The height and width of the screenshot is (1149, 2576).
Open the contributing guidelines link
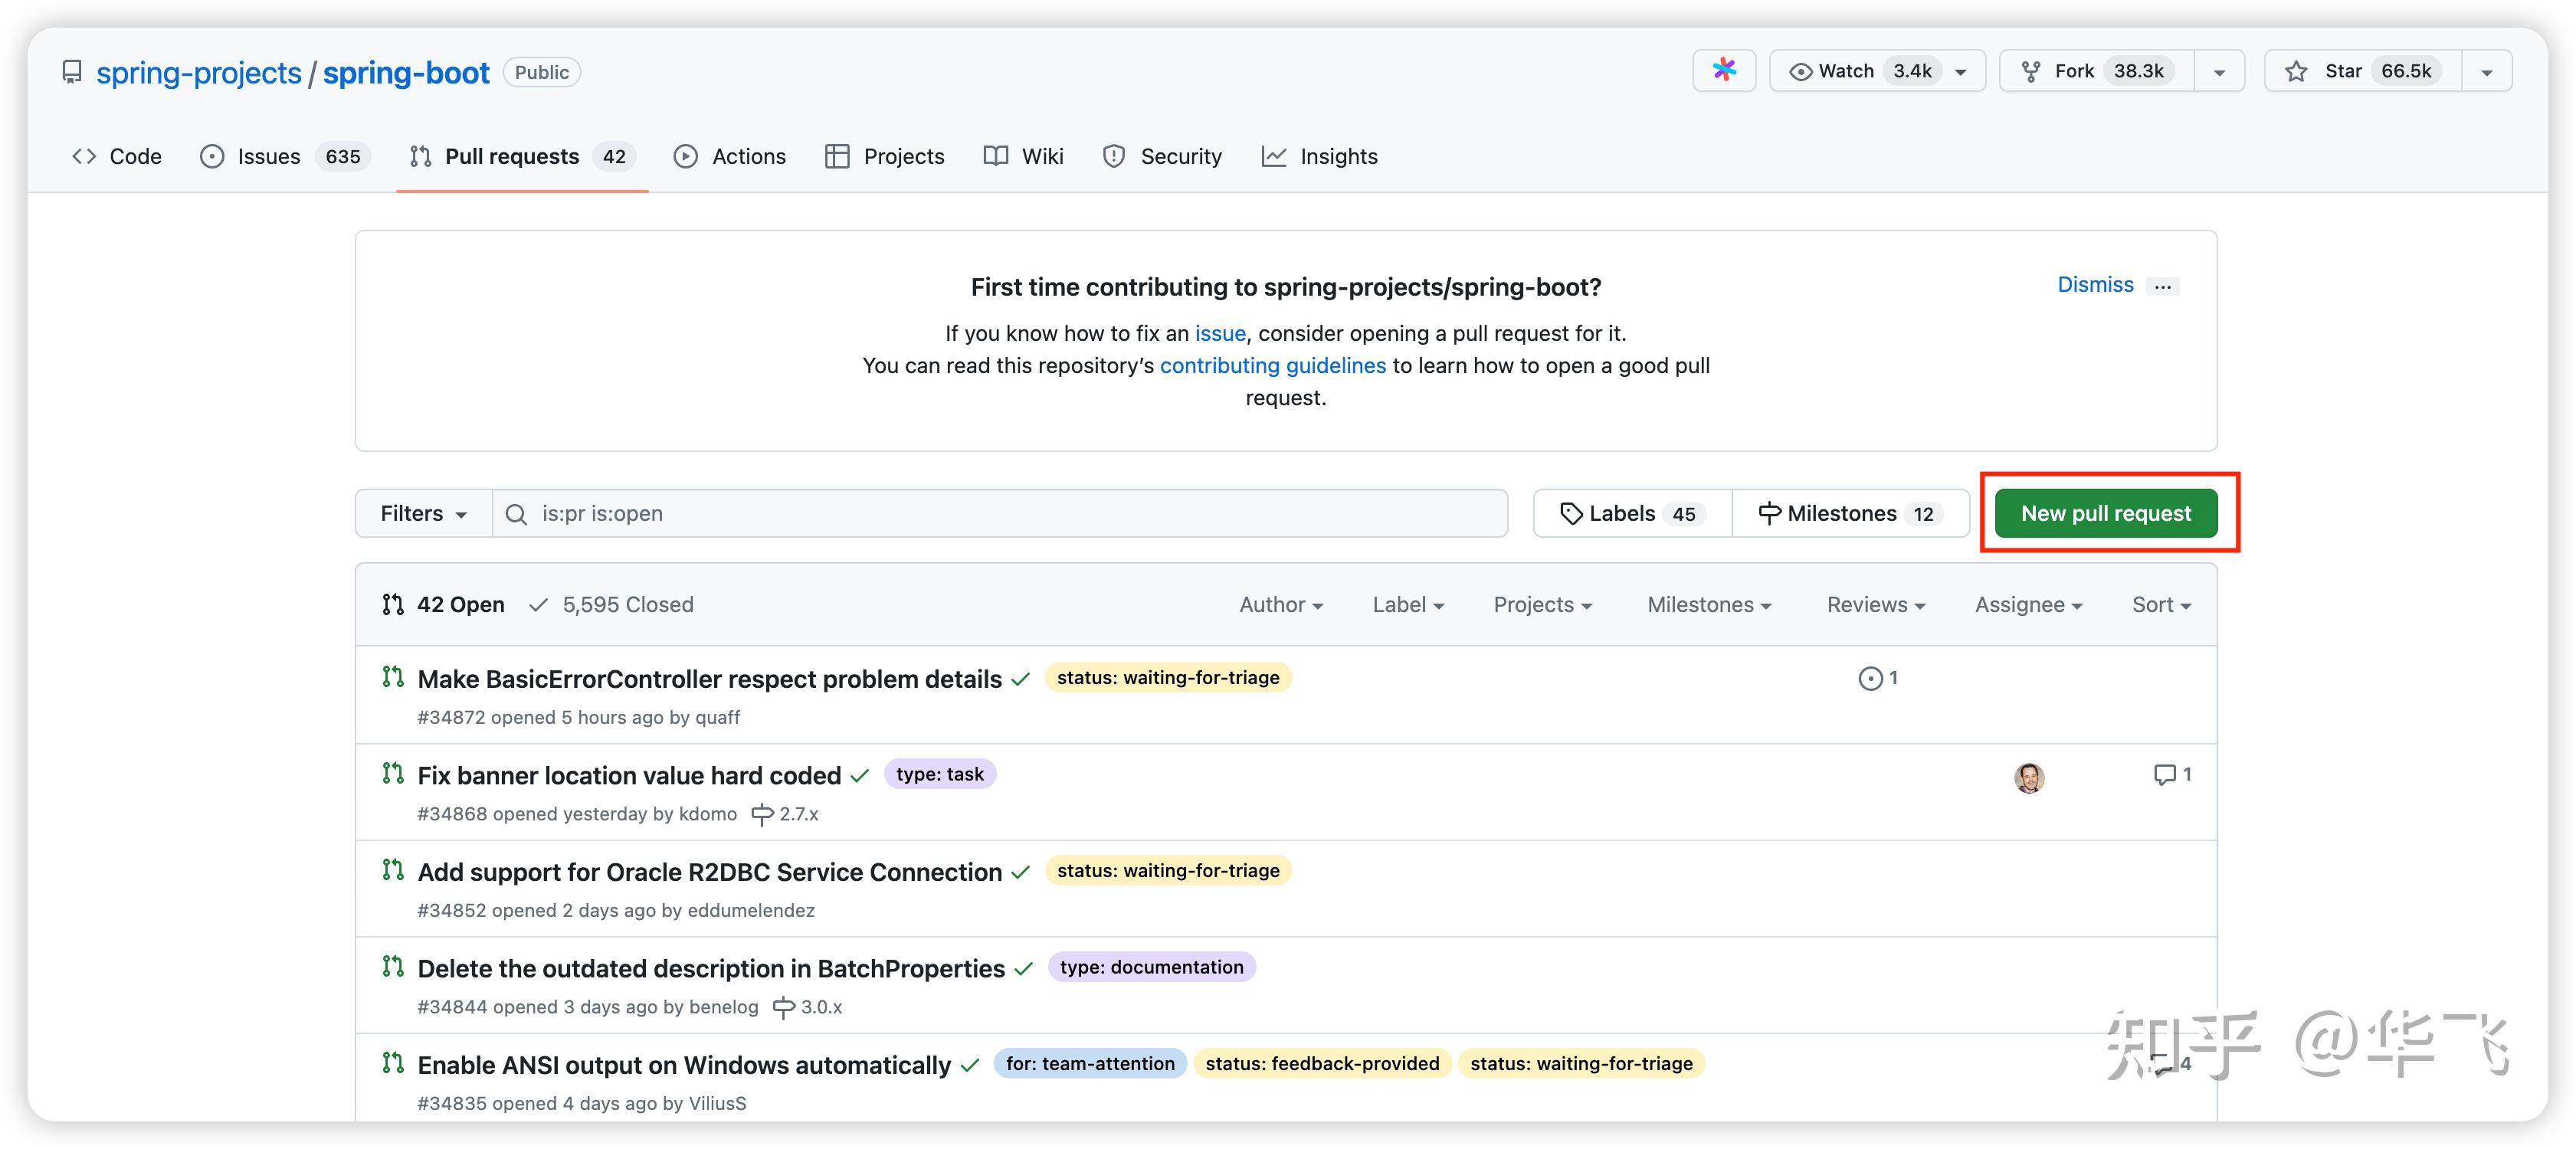(x=1272, y=365)
